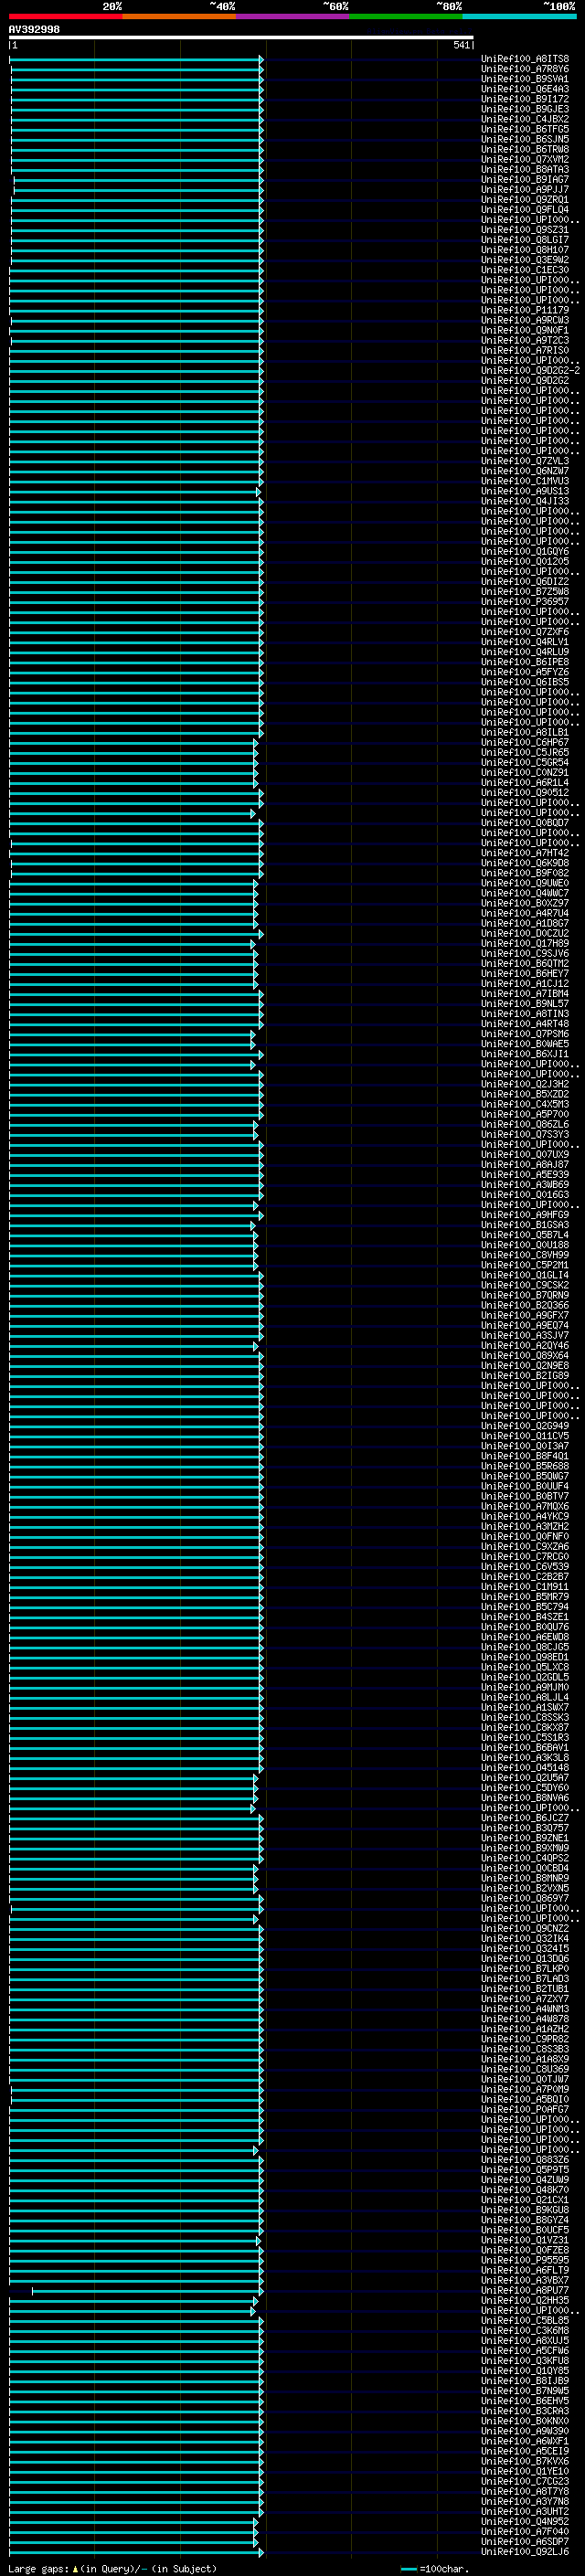The width and height of the screenshot is (585, 2576).
Task: Select hit label UniRef100_Q86ZL6
Action: (525, 1124)
